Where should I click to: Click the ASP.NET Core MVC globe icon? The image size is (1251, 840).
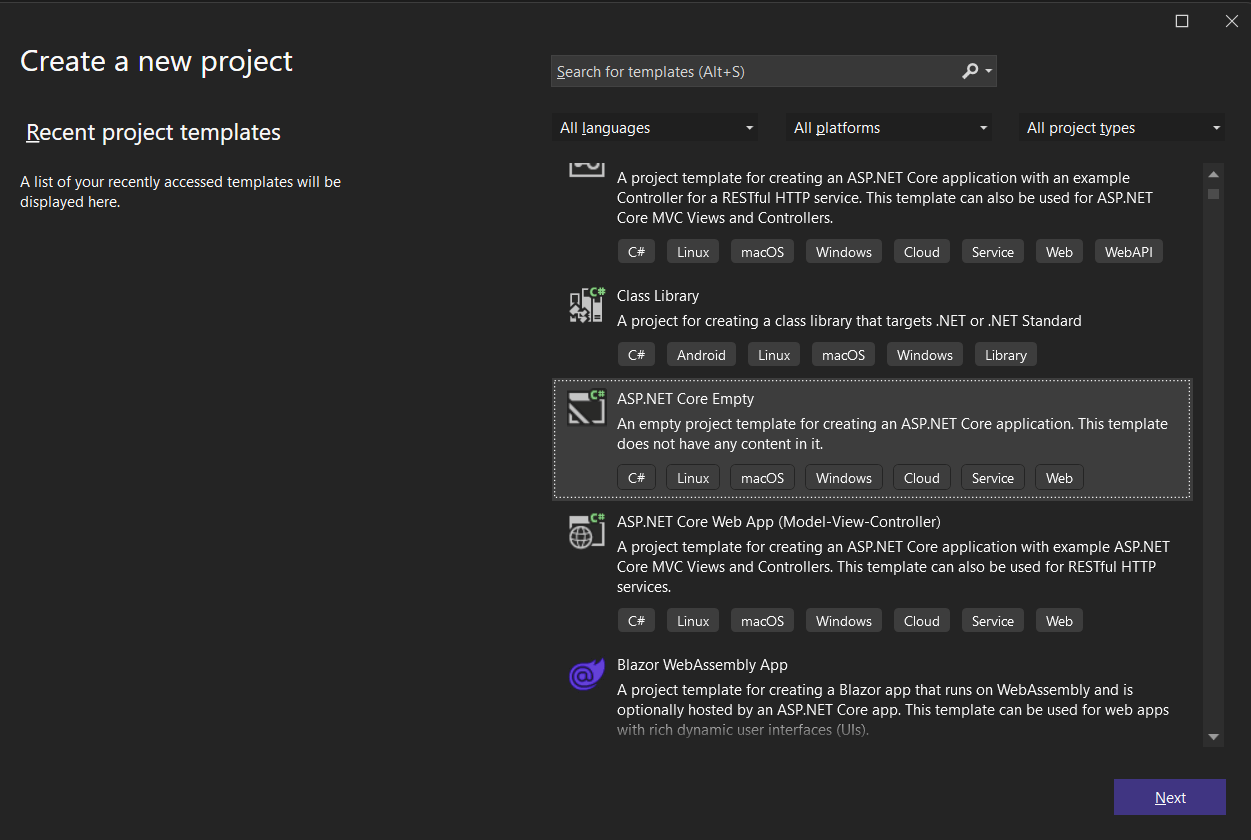point(587,531)
